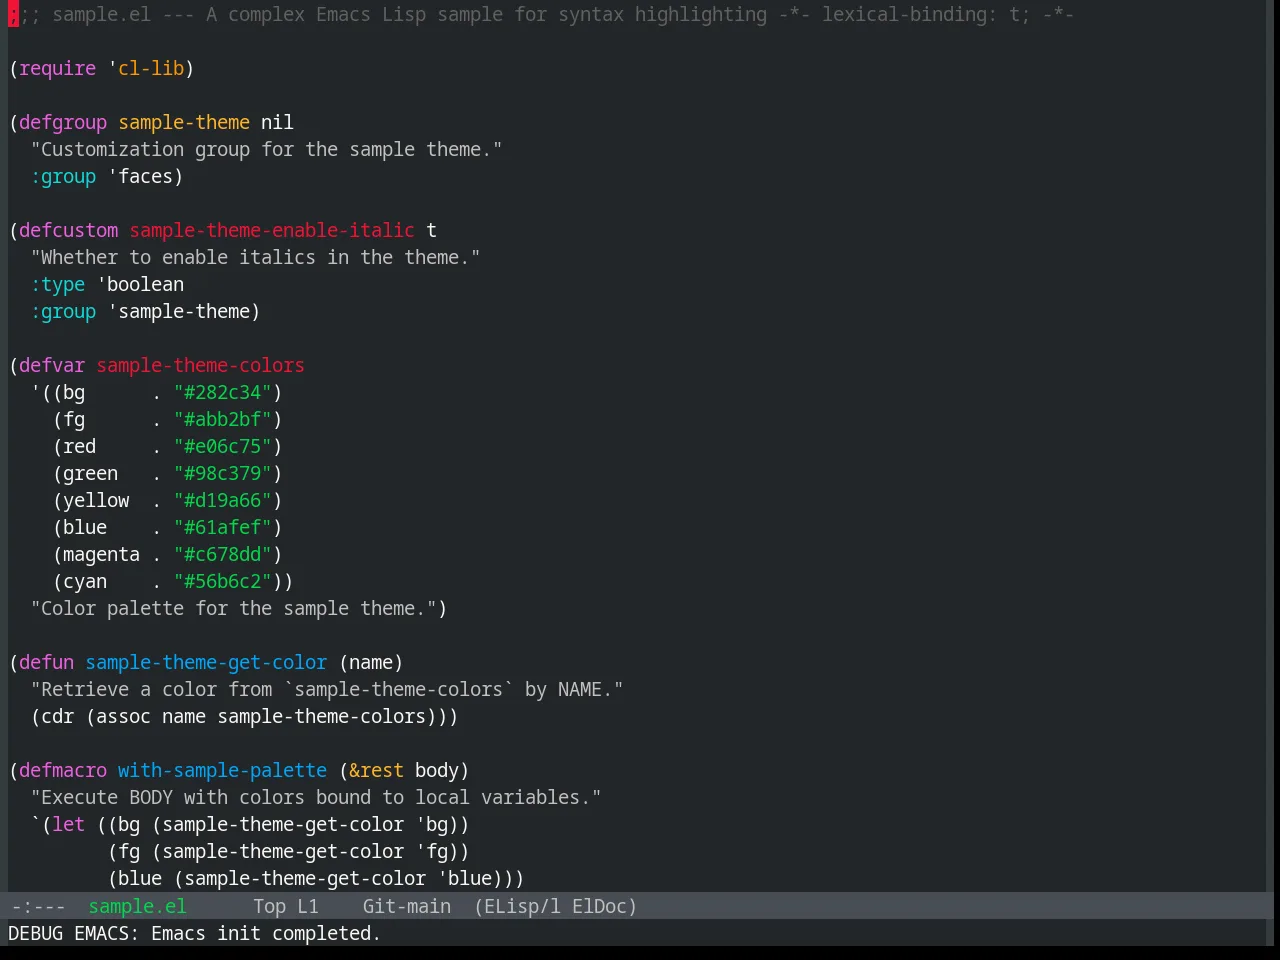Screen dimensions: 1280x960
Task: Click the defcustom keyword
Action: [x=68, y=230]
